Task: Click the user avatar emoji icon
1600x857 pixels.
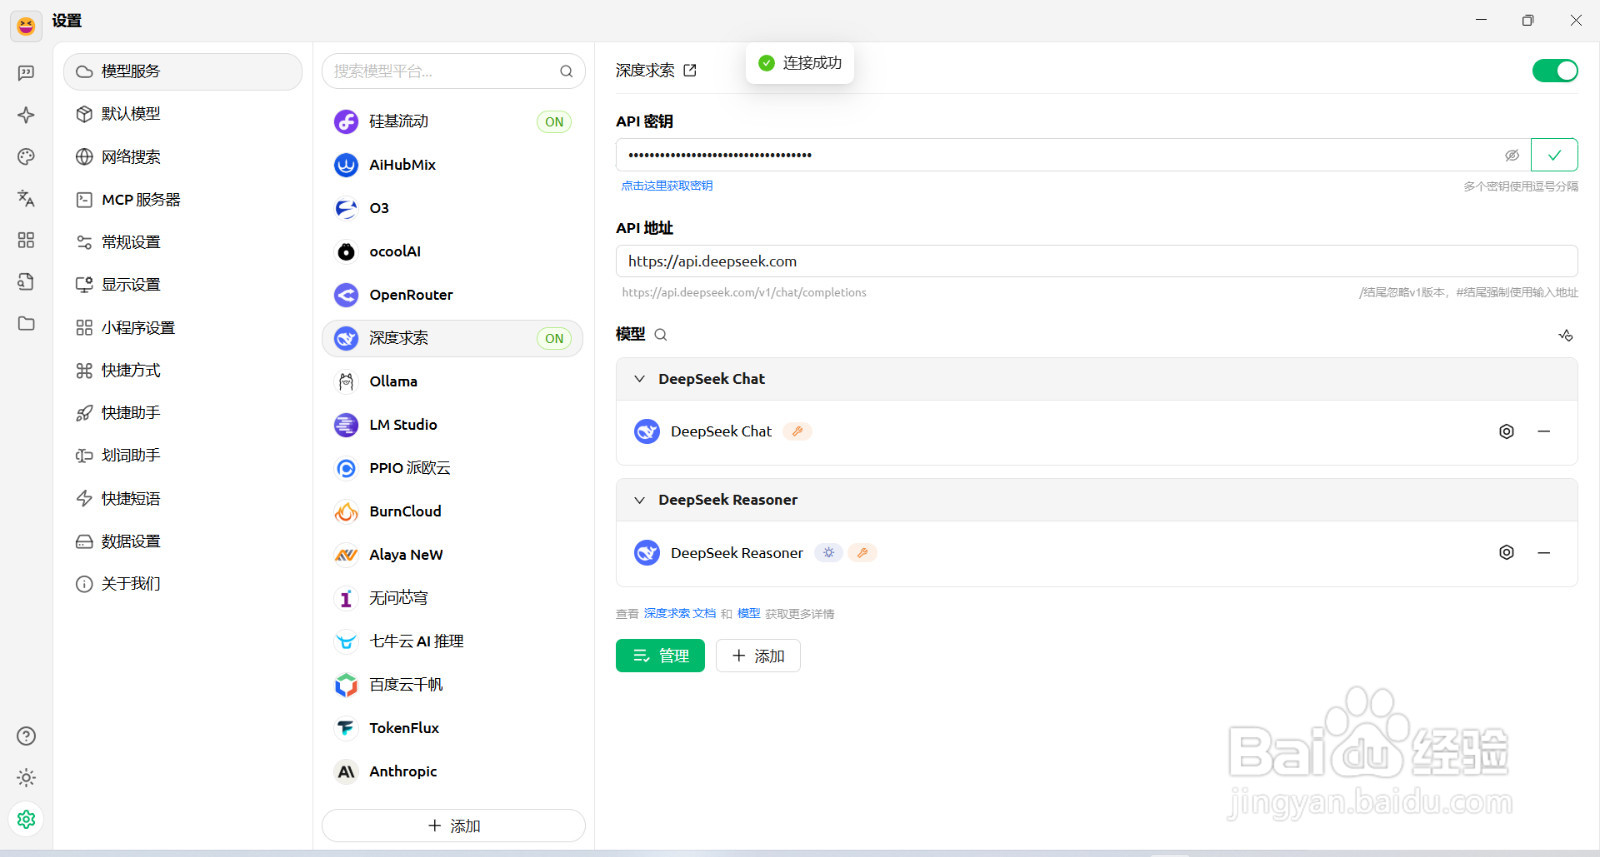Action: [26, 25]
